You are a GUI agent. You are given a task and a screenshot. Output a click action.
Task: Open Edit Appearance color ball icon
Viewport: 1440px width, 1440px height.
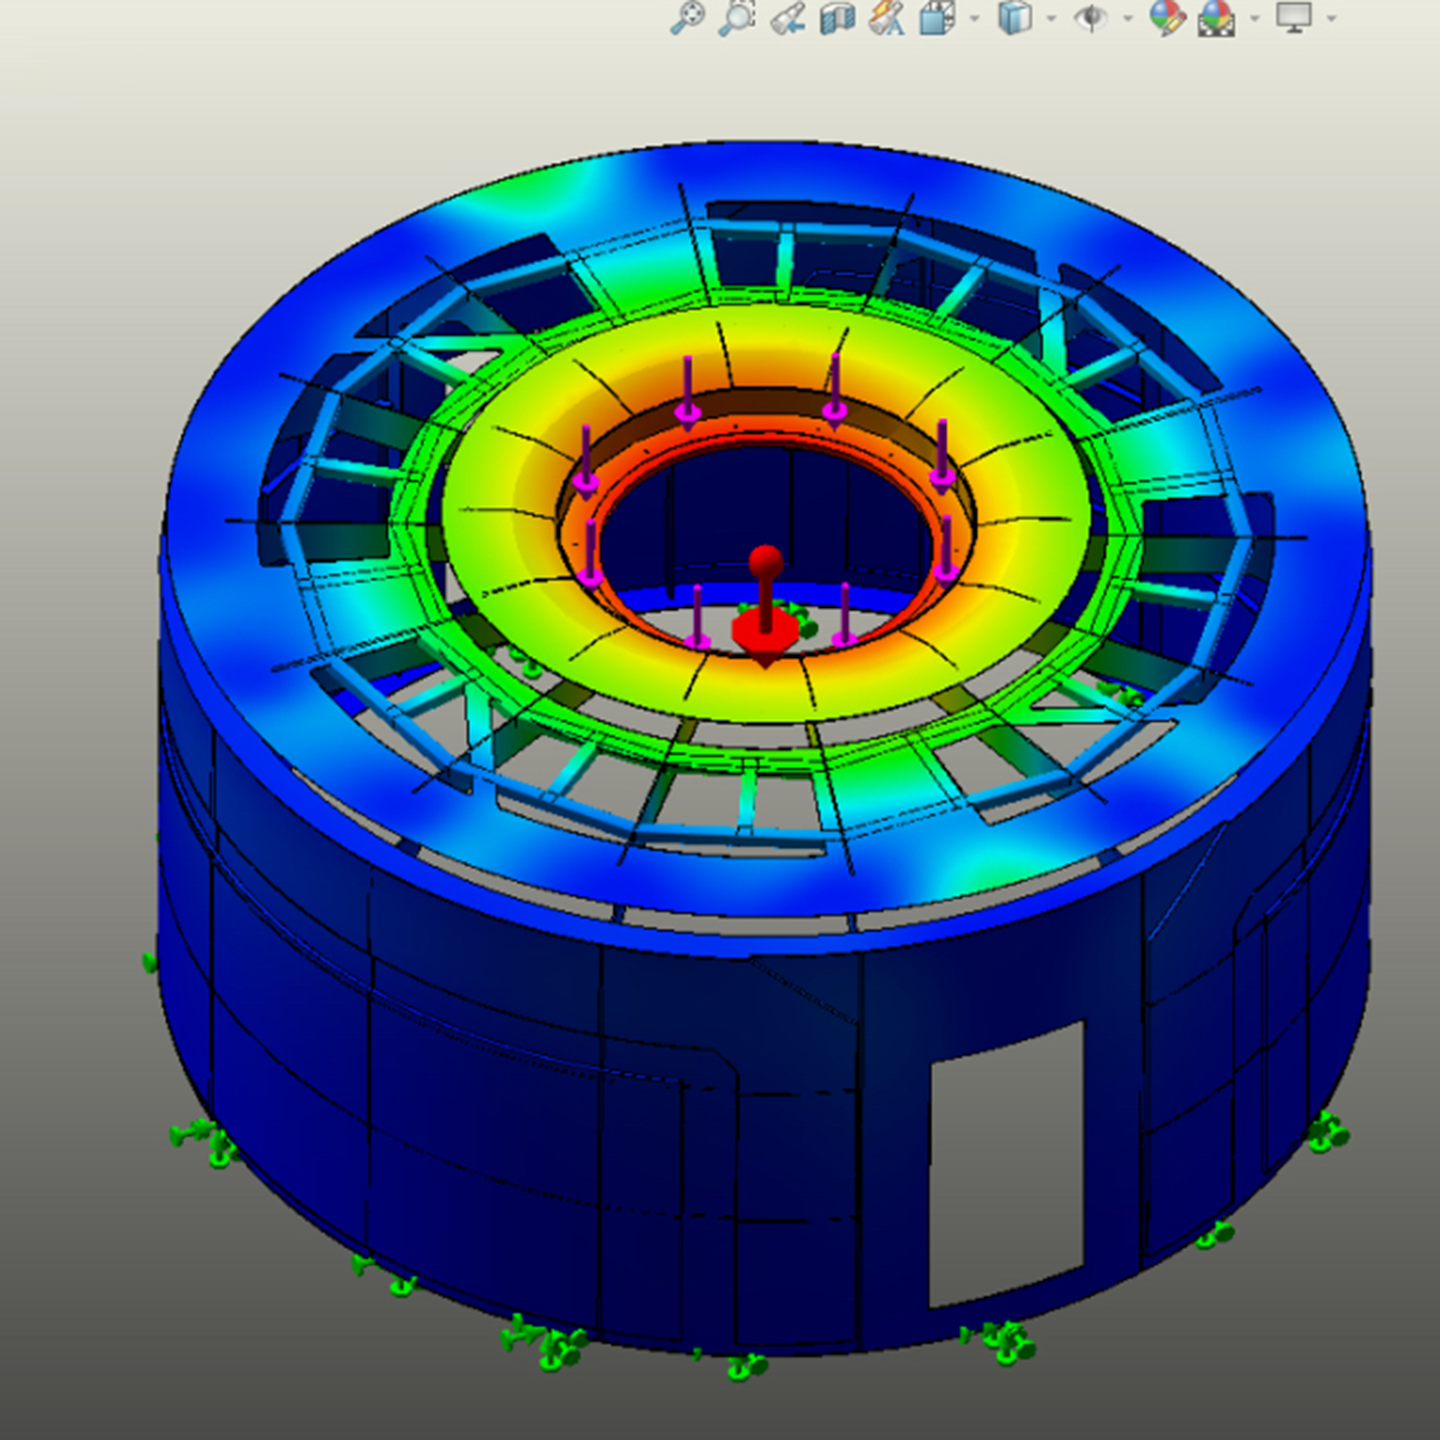pyautogui.click(x=1166, y=17)
